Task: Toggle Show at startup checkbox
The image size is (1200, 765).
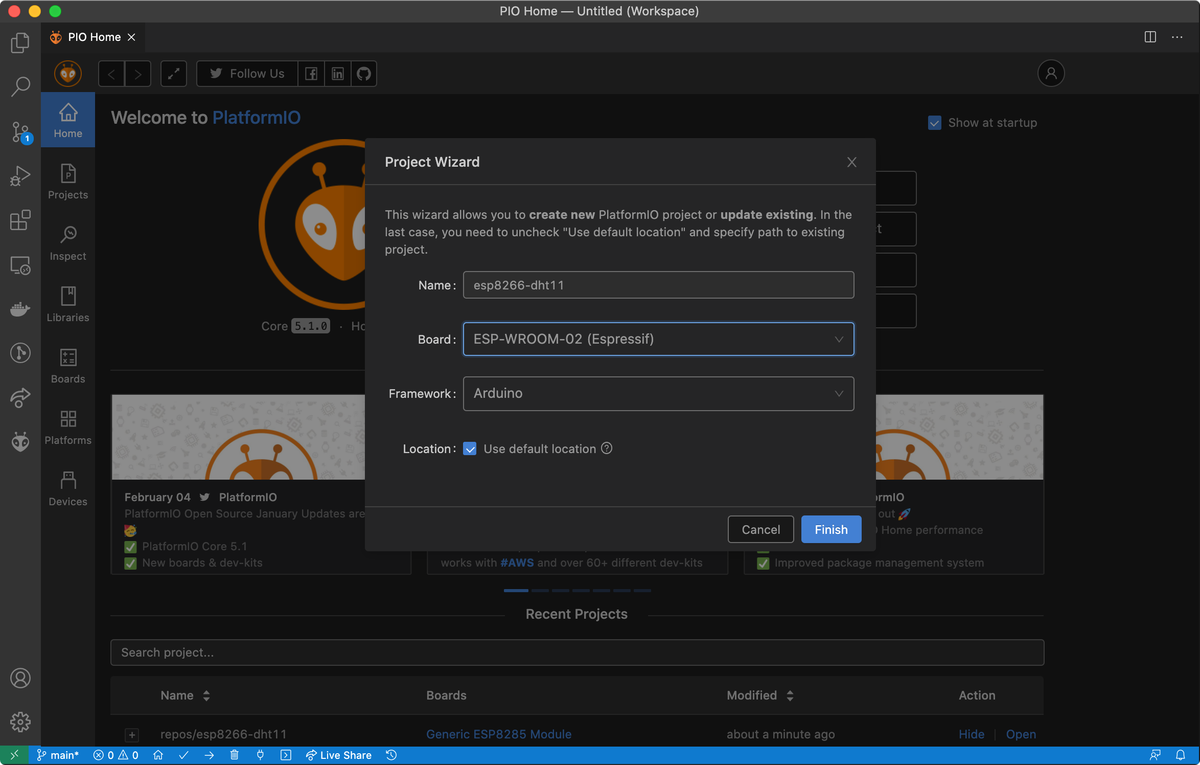Action: [x=935, y=123]
